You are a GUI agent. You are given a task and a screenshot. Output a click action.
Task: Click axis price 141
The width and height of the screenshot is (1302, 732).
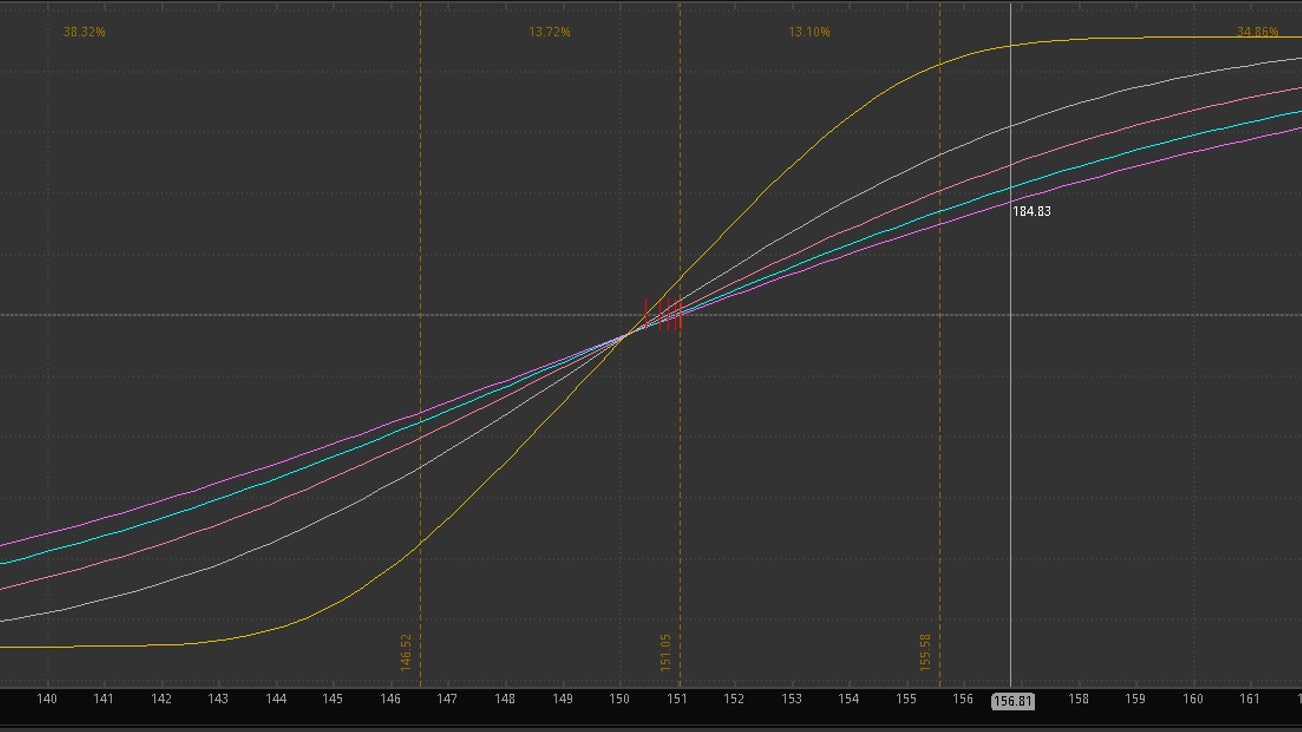point(104,699)
